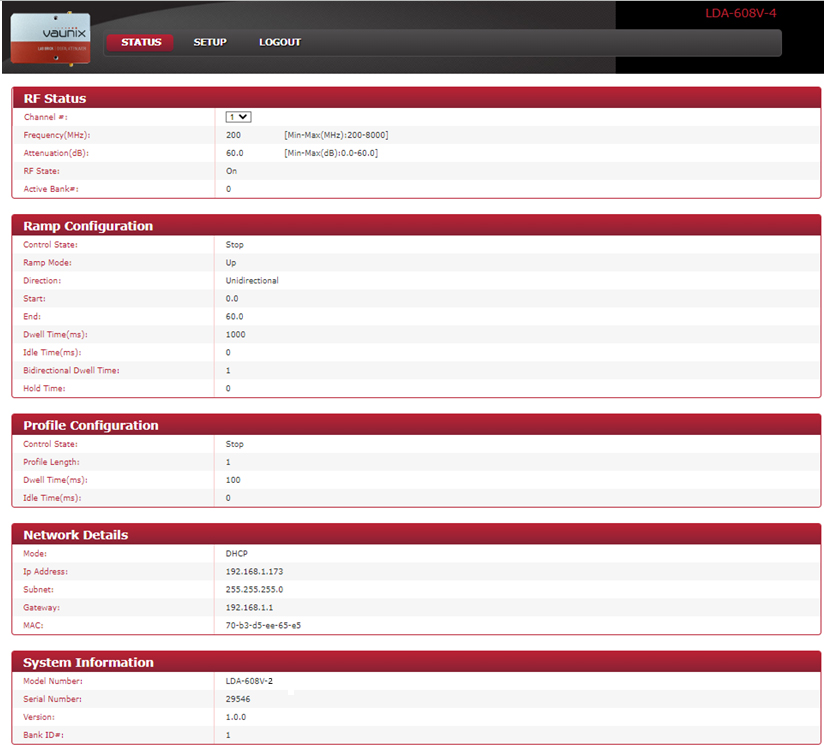Select the Unidirectional direction value
This screenshot has width=824, height=746.
pyautogui.click(x=252, y=281)
